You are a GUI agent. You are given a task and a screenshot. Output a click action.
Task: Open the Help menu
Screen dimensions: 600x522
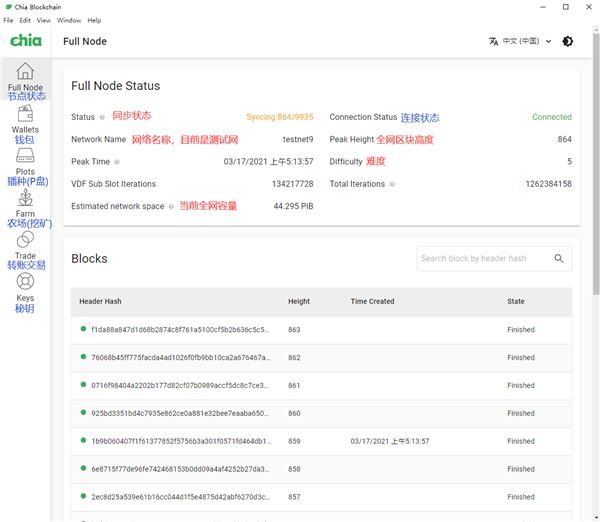[x=94, y=20]
